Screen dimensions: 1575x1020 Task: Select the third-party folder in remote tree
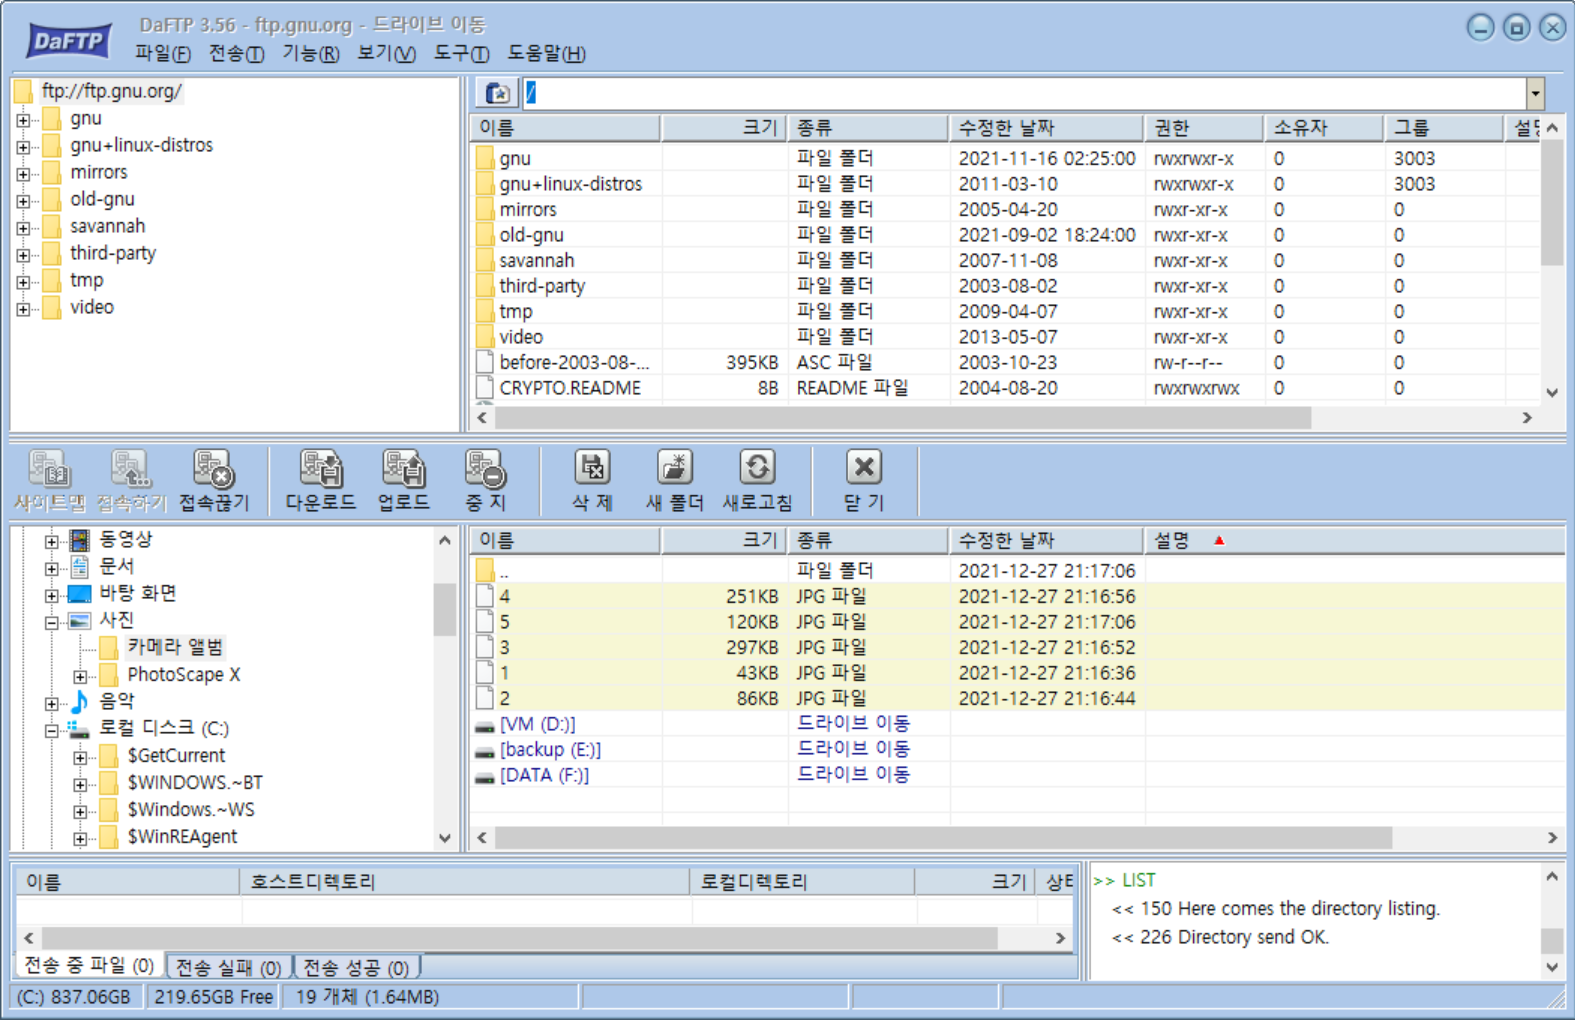point(113,253)
